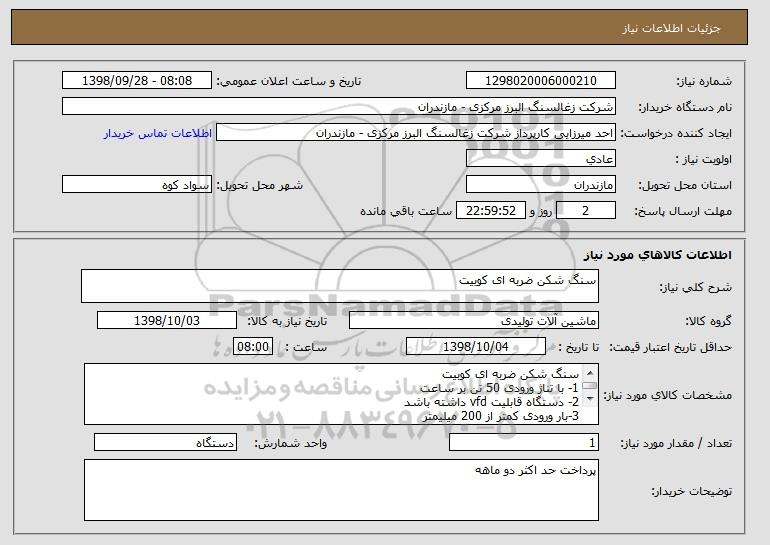Click the remaining days field showing 2
770x545 pixels.
coord(585,211)
